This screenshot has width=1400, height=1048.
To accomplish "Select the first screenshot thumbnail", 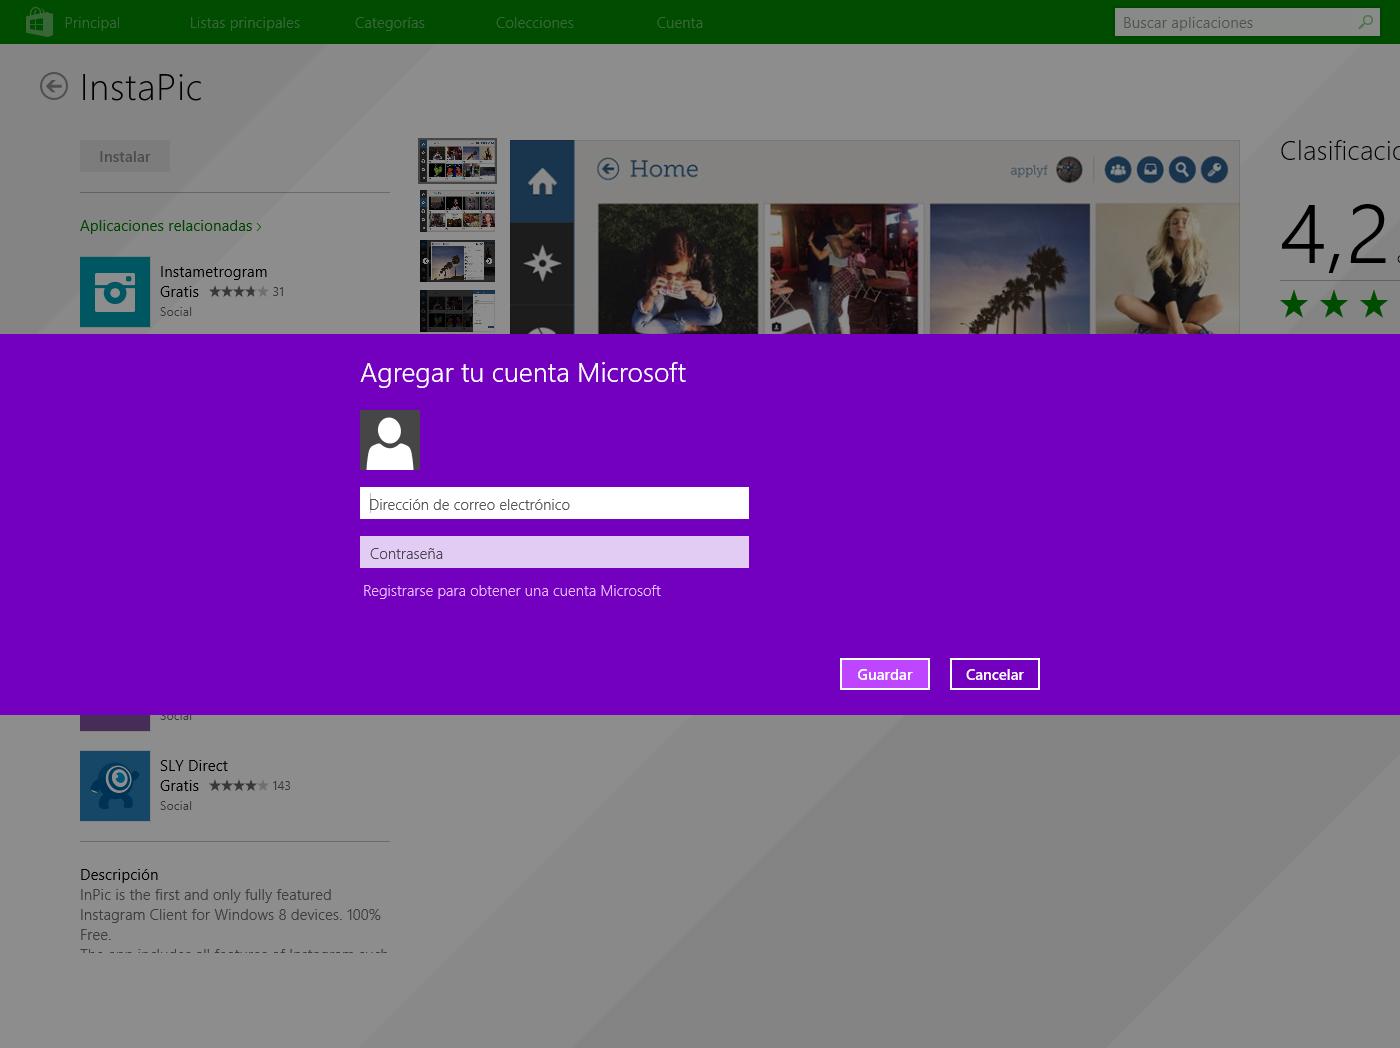I will [x=457, y=161].
